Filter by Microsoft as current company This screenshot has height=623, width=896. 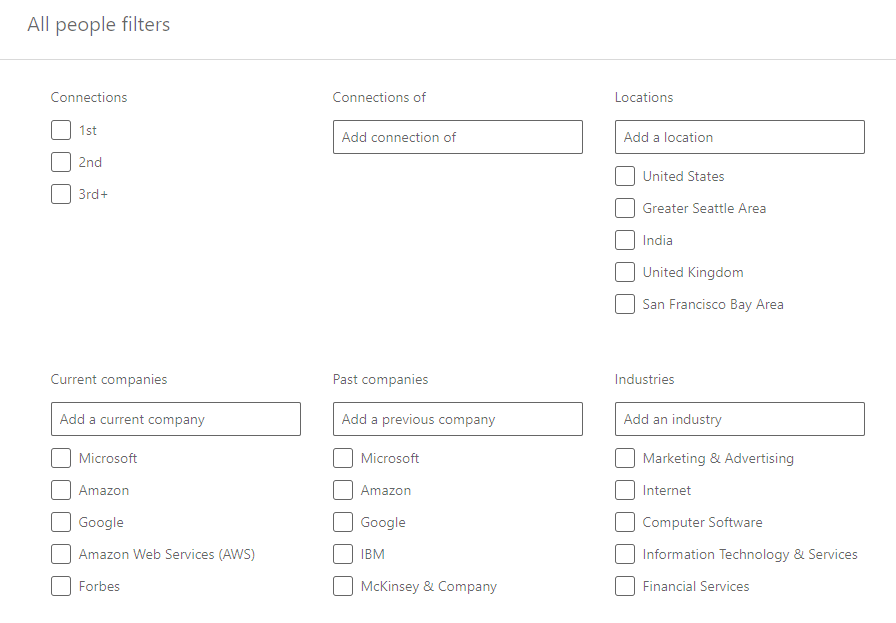(60, 458)
